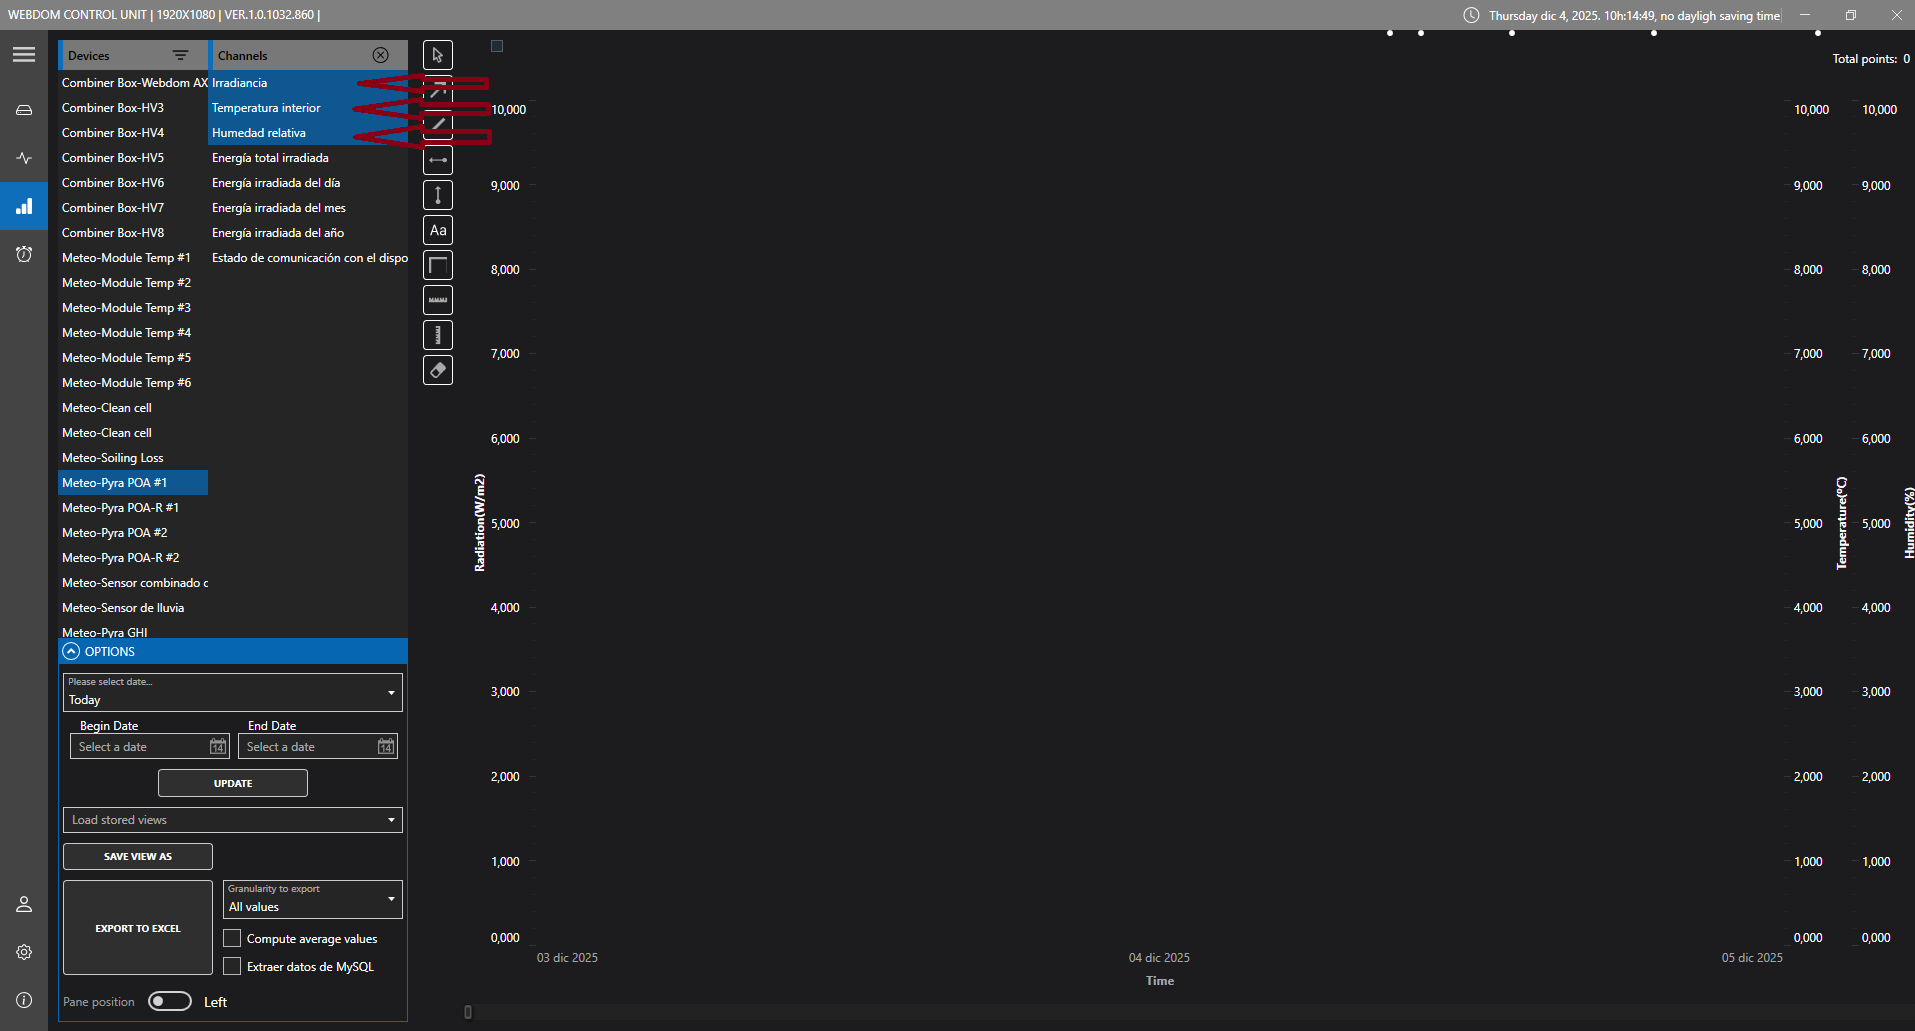
Task: Select the pointer cursor chart tool
Action: pos(438,55)
